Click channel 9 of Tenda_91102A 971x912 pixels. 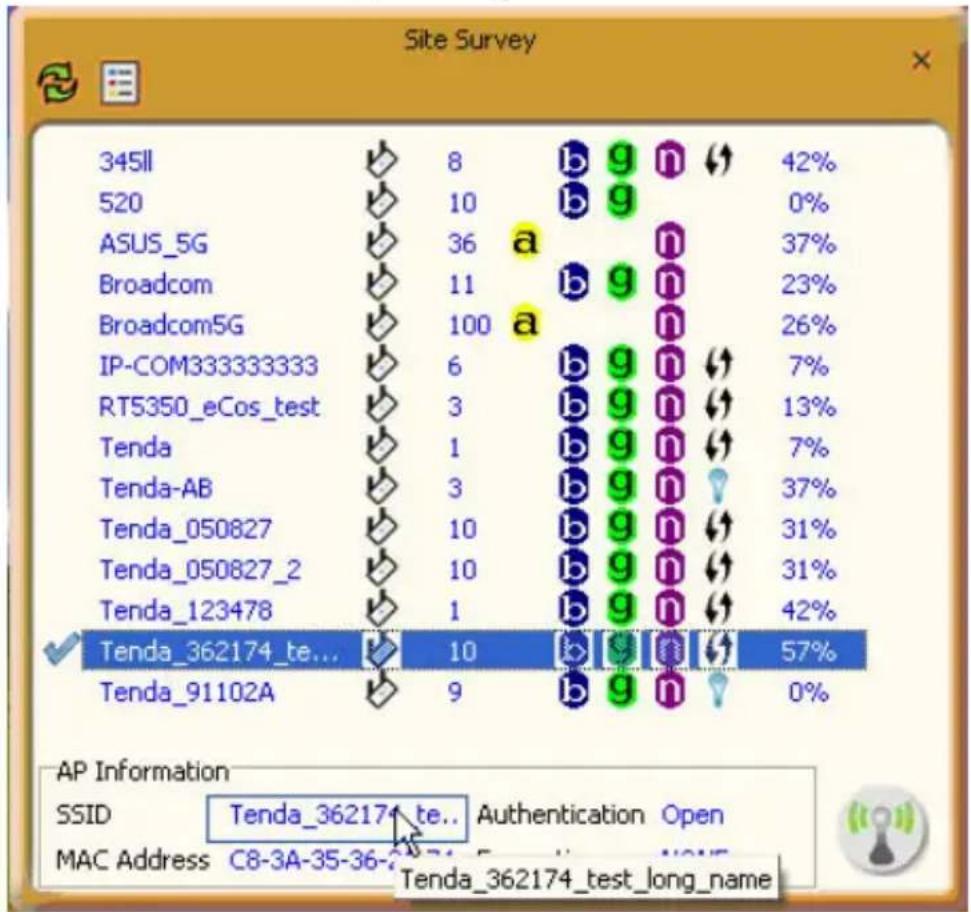[x=455, y=692]
